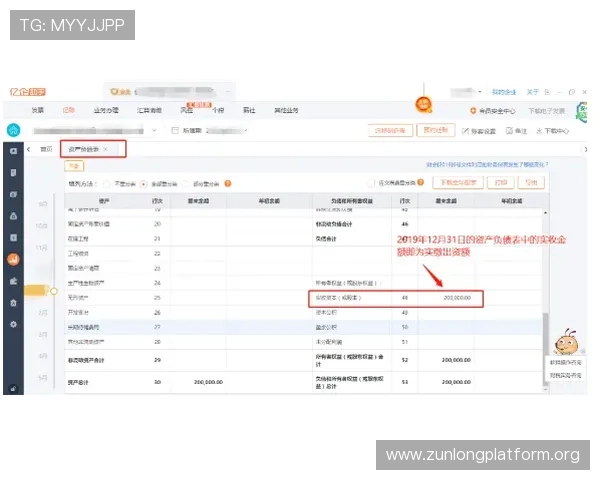Click the blue hint link above the table
This screenshot has width=600, height=480.
(x=487, y=164)
